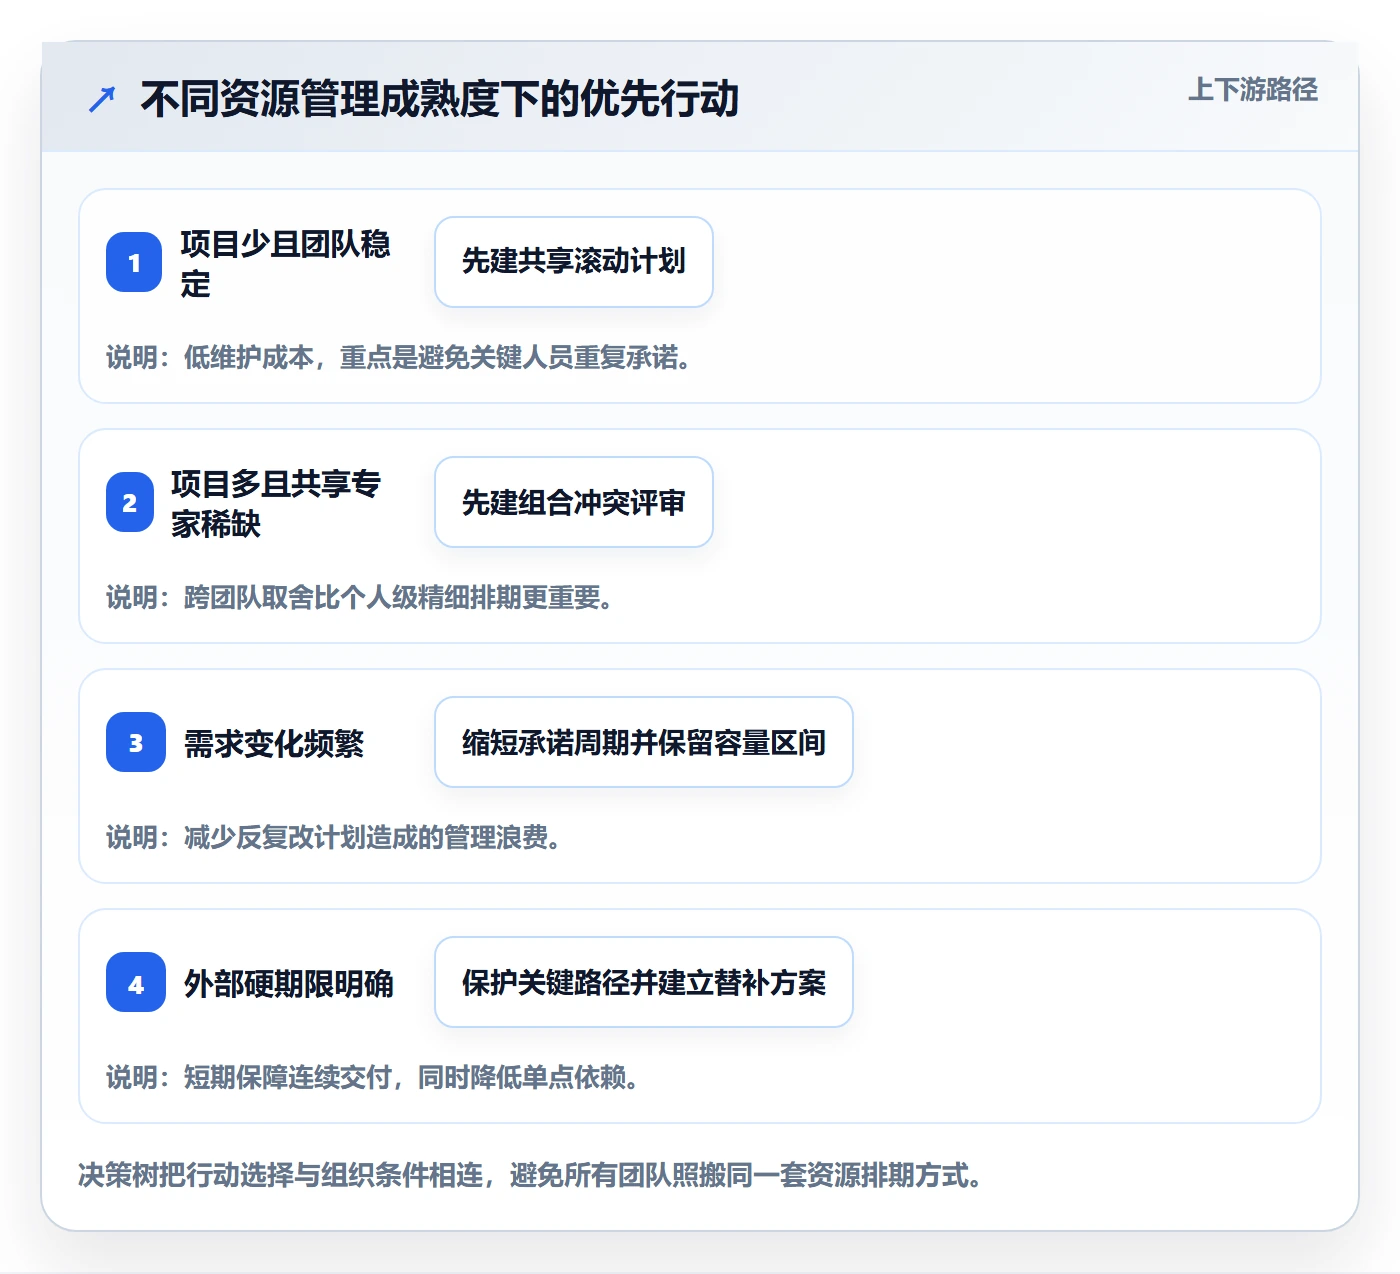Click the number 4 step badge
This screenshot has width=1400, height=1274.
[x=136, y=982]
